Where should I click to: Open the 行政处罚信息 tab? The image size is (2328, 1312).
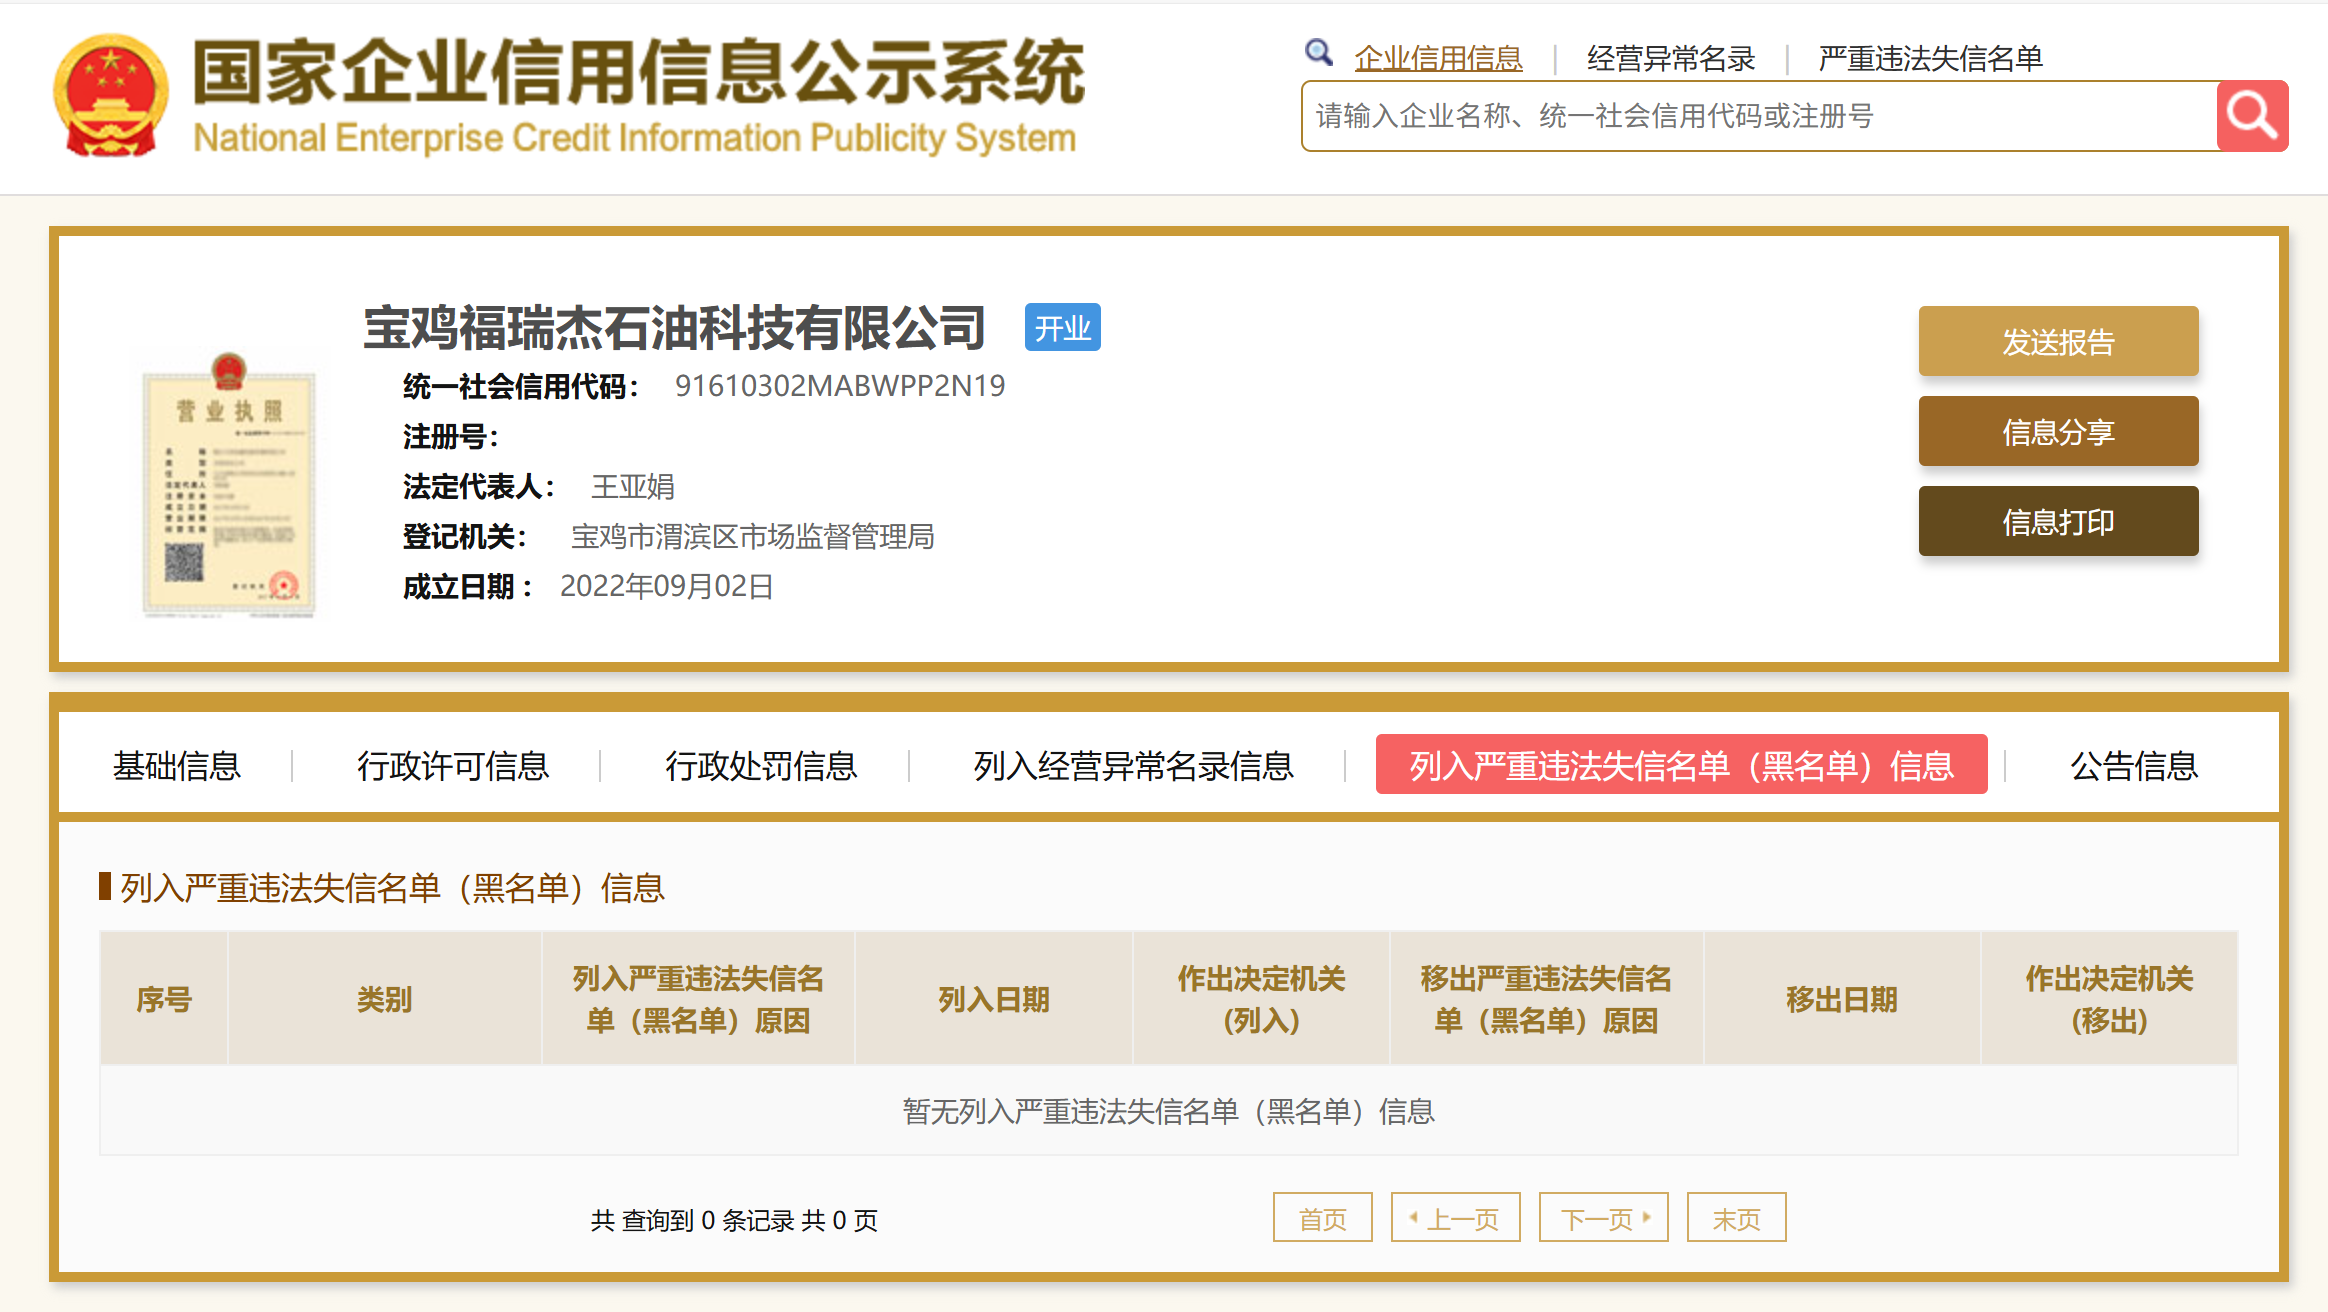(761, 766)
